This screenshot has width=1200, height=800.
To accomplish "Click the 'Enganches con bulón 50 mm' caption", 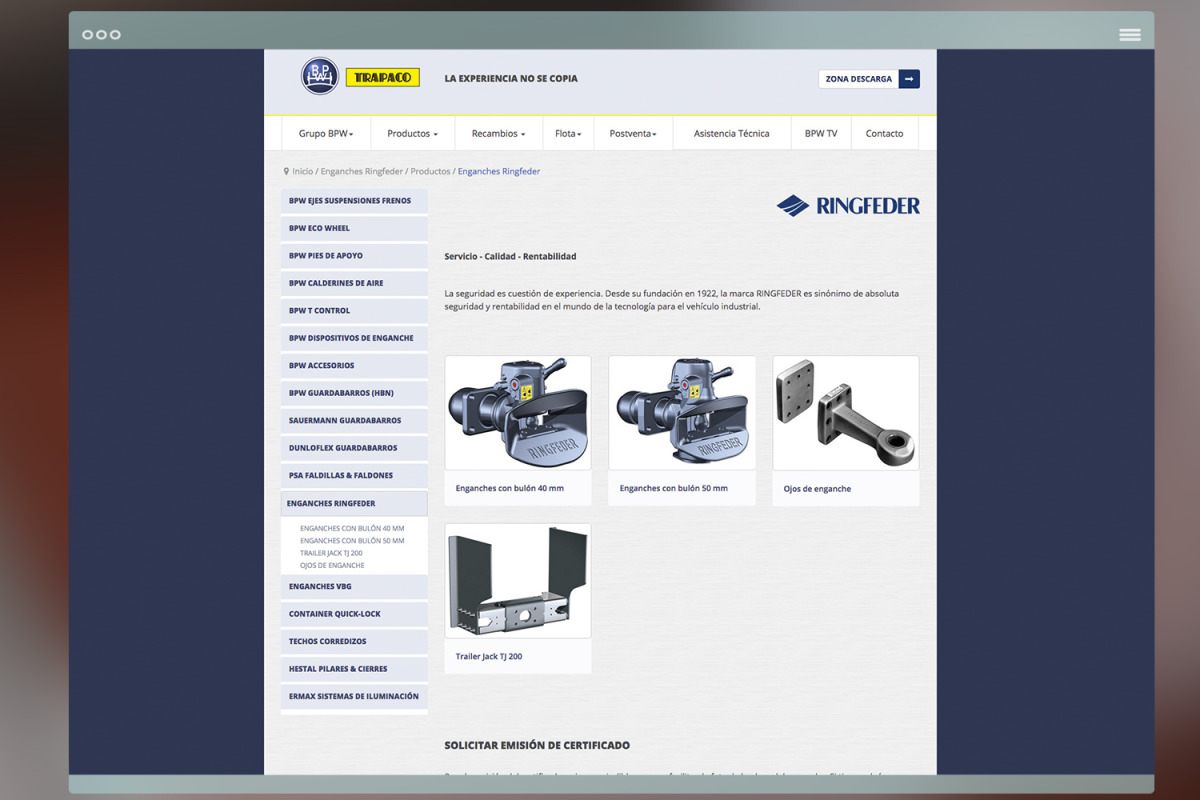I will pos(674,489).
